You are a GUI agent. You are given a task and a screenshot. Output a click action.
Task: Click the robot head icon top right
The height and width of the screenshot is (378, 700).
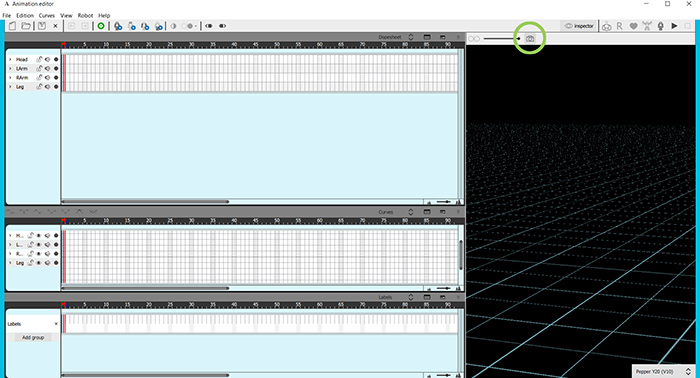click(x=606, y=26)
